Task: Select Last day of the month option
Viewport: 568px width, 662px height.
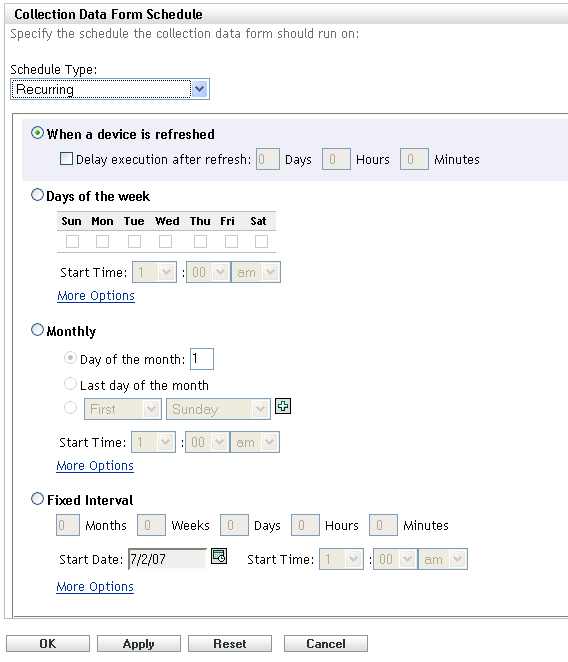Action: (x=70, y=384)
